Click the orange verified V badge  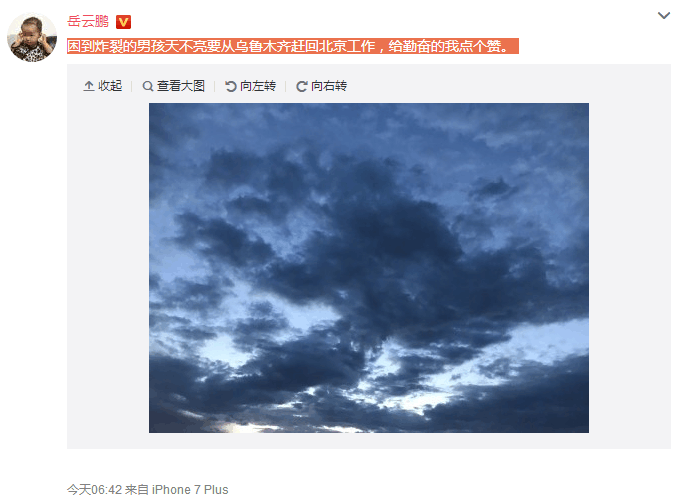123,22
